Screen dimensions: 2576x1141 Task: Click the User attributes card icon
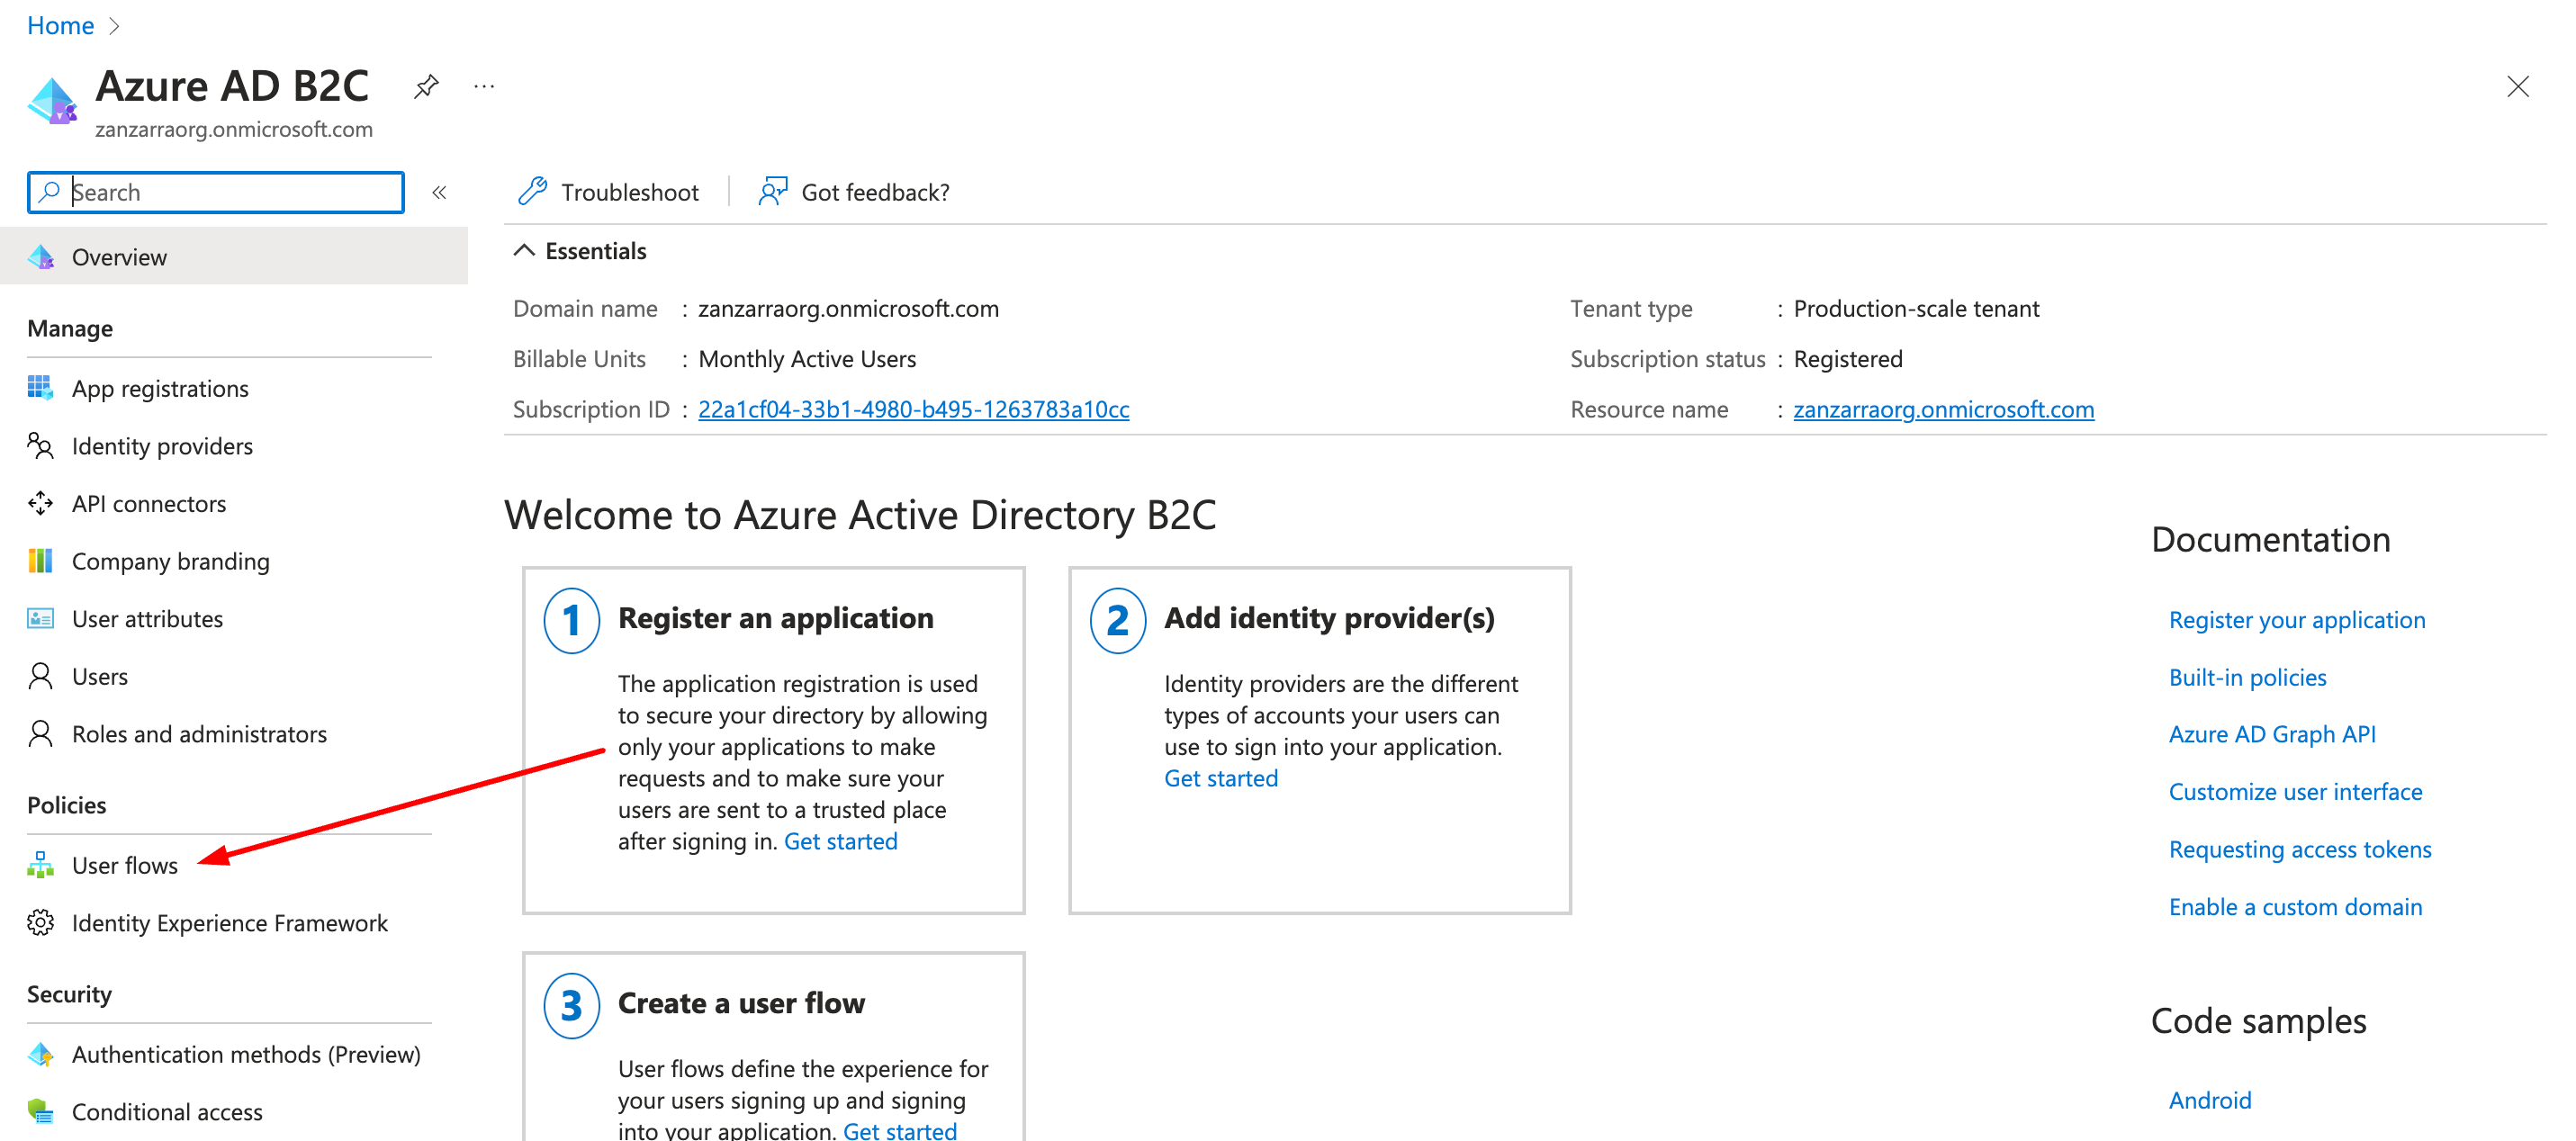pos(40,618)
